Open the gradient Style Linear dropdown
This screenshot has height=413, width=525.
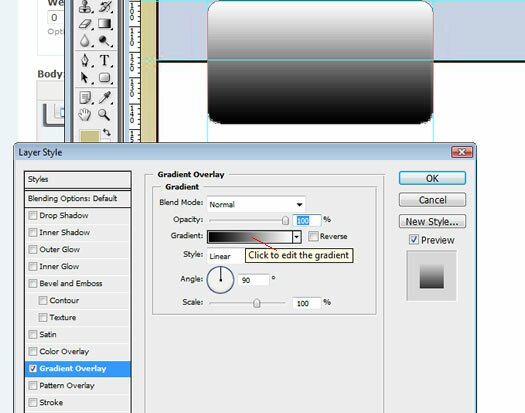[x=226, y=256]
